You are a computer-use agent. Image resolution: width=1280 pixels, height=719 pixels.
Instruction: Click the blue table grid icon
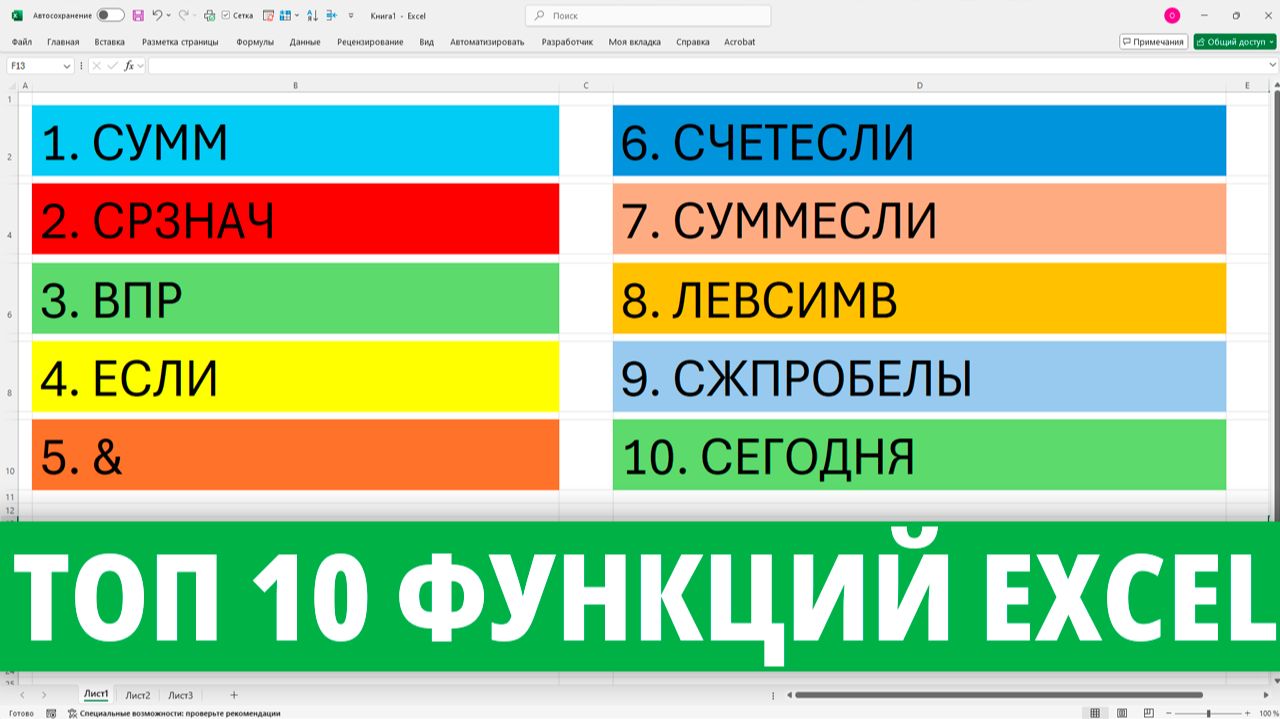pos(285,16)
